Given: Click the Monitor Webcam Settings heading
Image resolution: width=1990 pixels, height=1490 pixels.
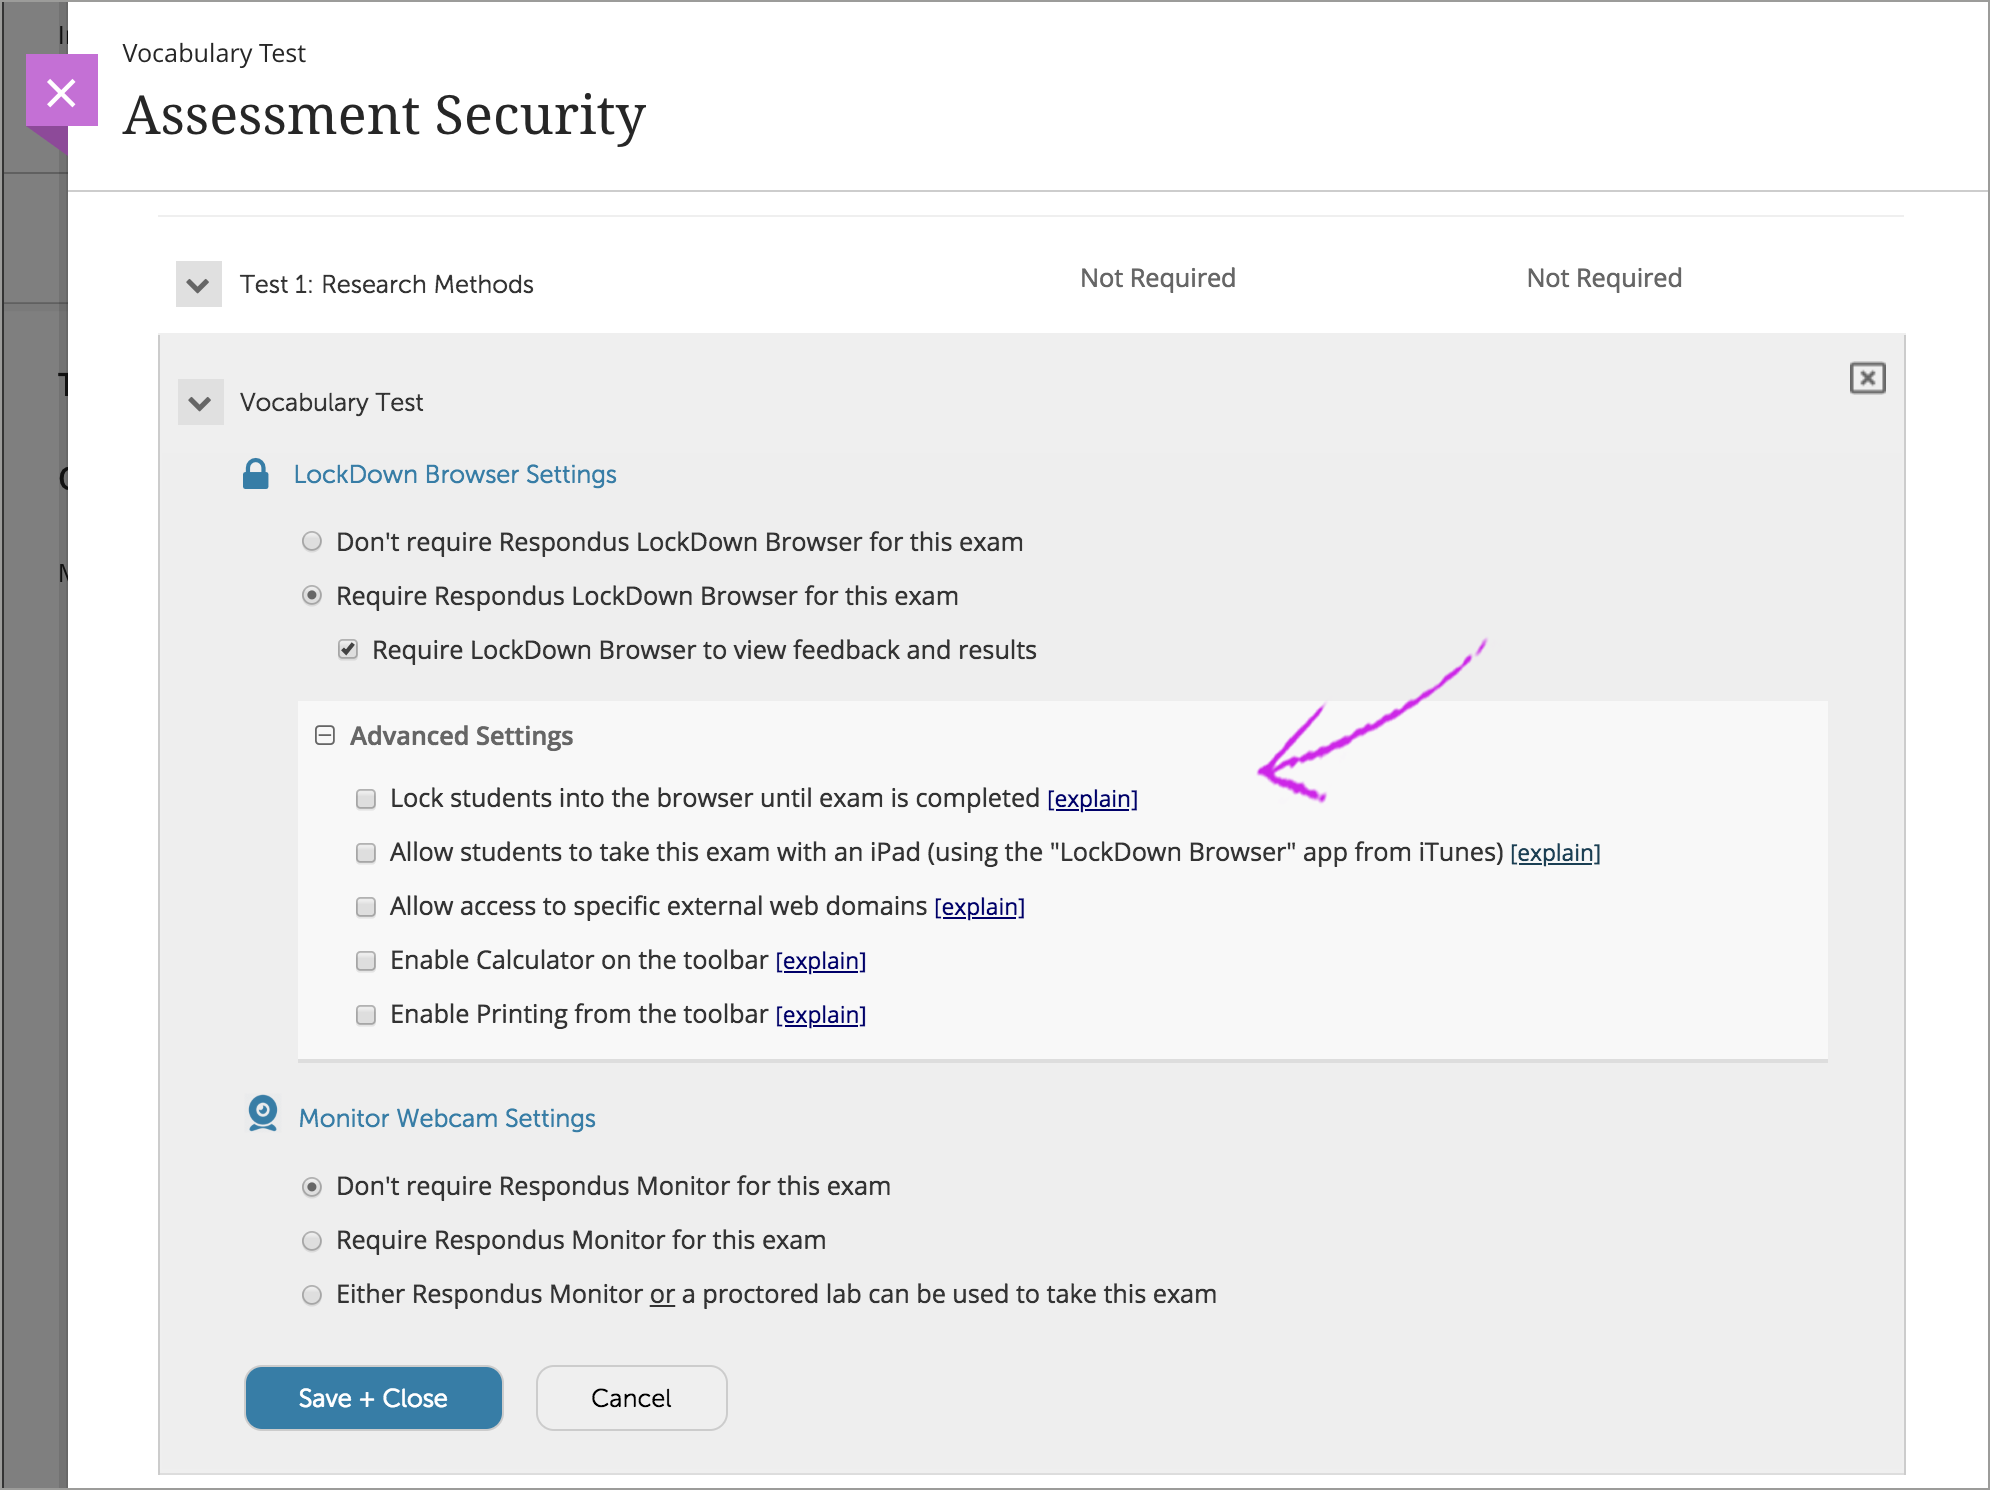Looking at the screenshot, I should pos(447,1118).
